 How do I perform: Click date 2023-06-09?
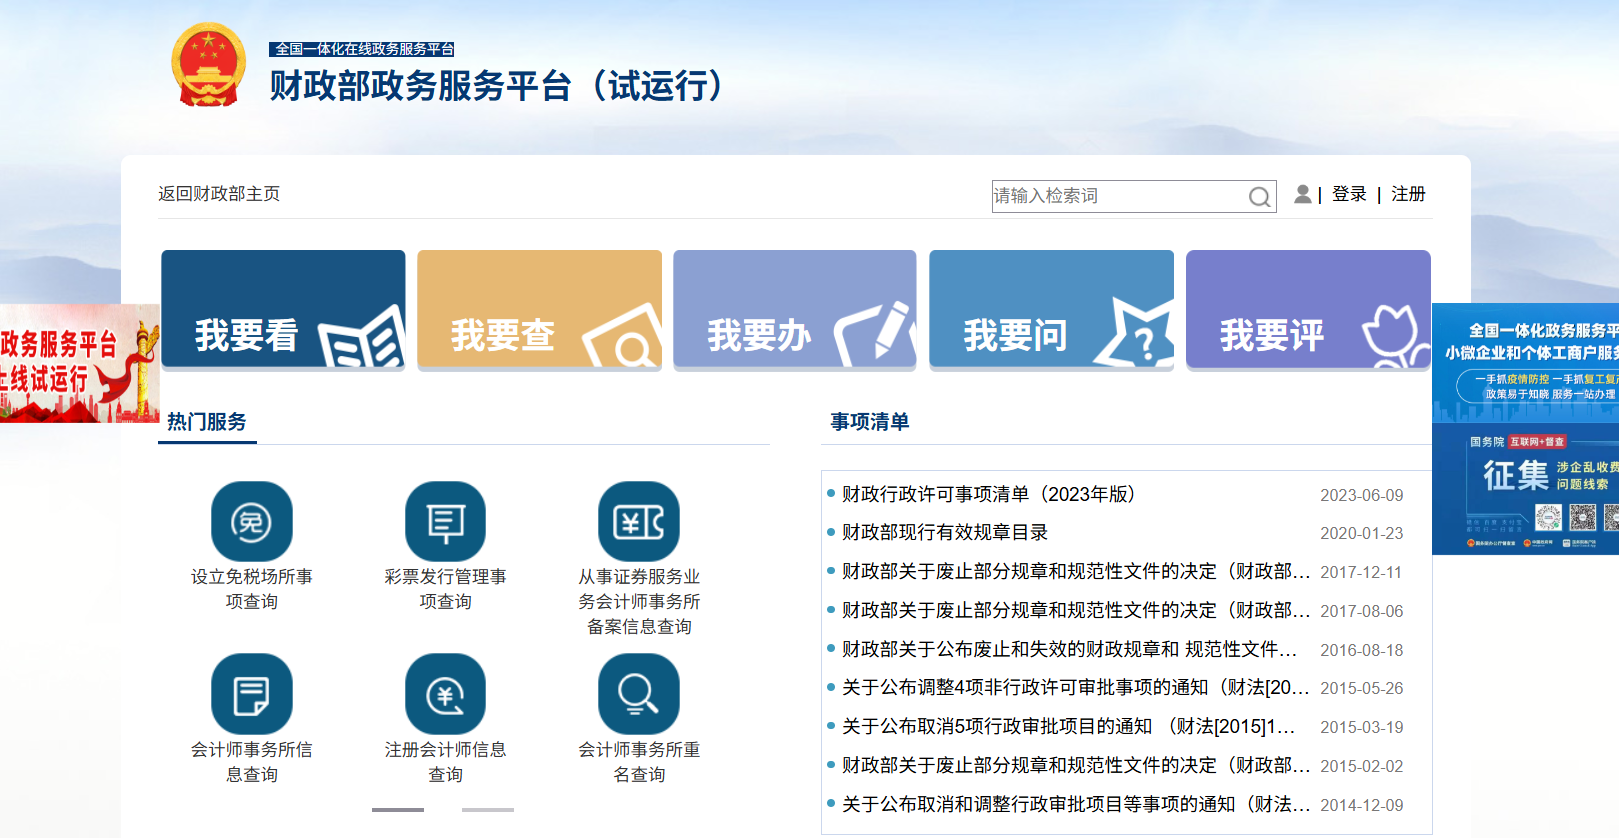[x=1361, y=495]
